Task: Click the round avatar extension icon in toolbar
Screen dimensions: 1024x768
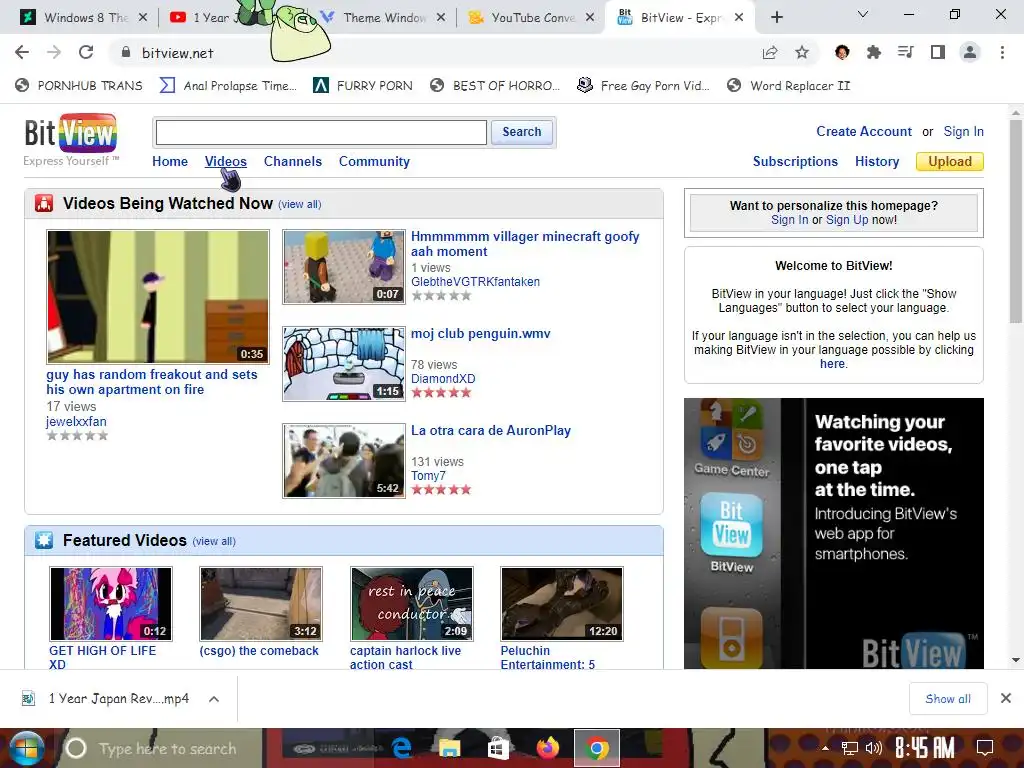Action: coord(842,52)
